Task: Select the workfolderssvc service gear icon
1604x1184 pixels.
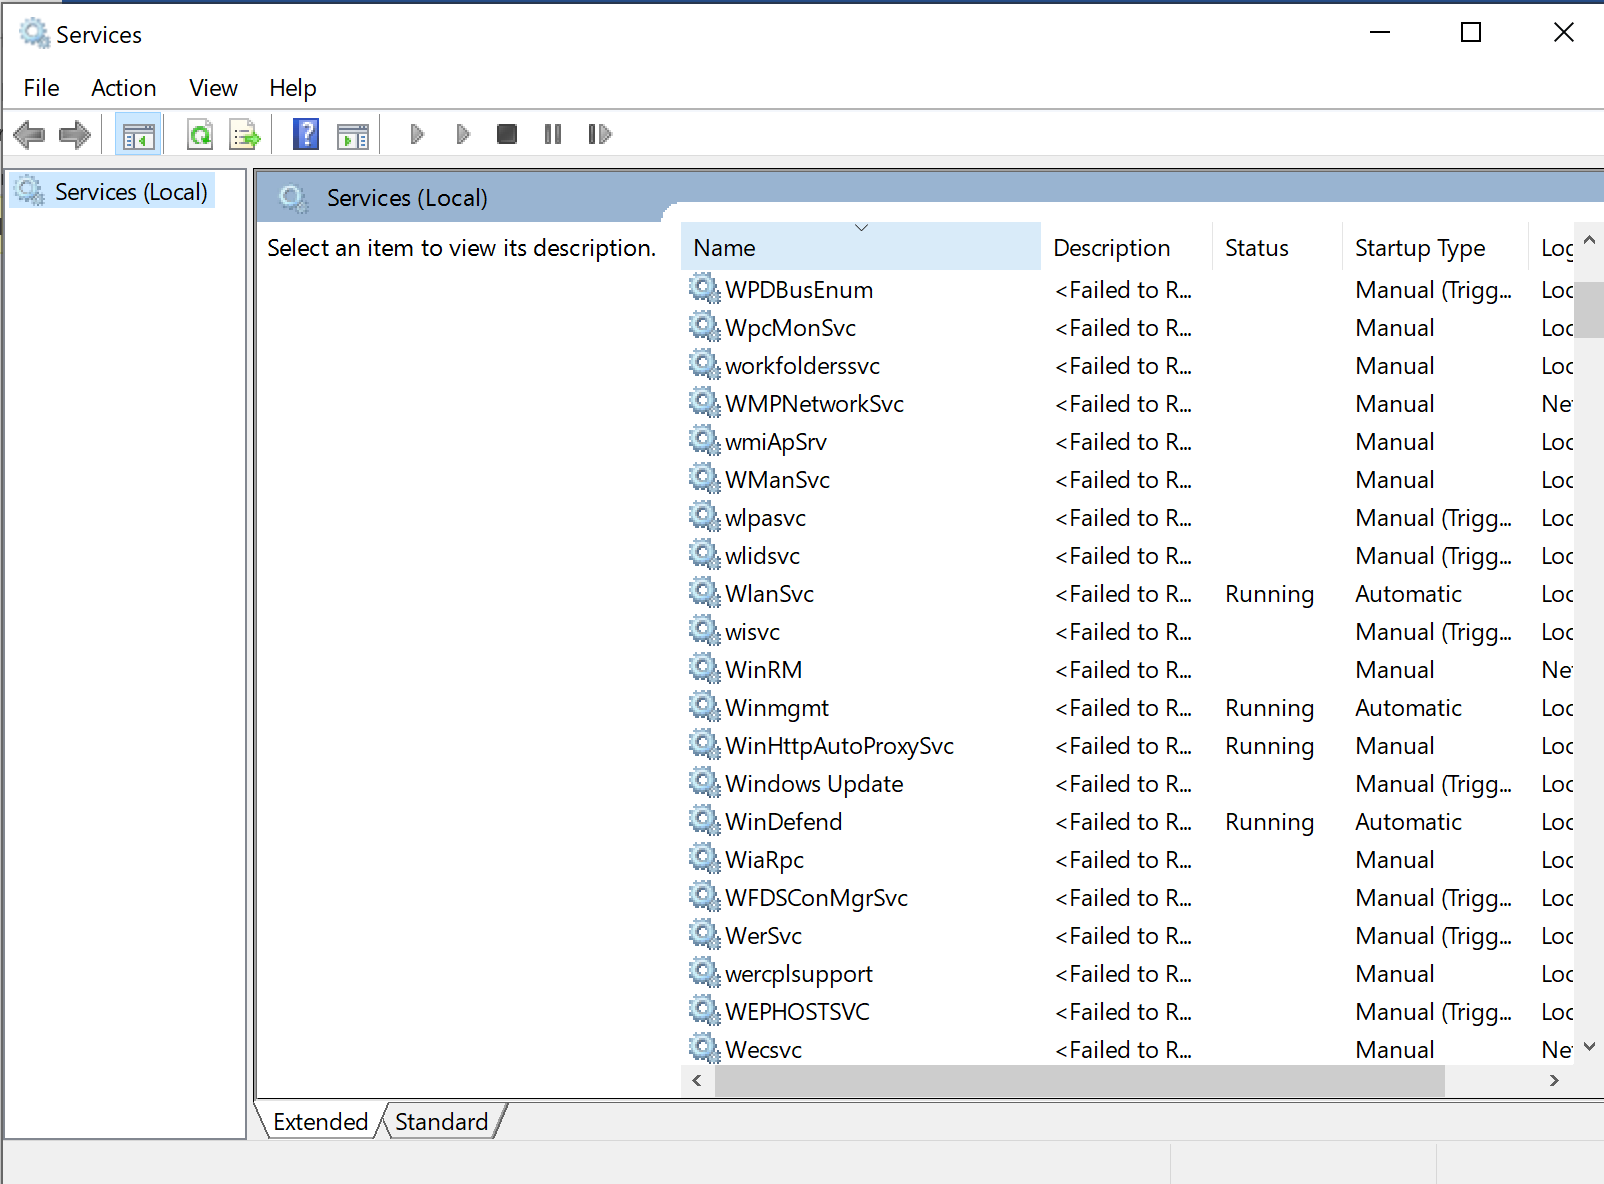Action: pos(705,365)
